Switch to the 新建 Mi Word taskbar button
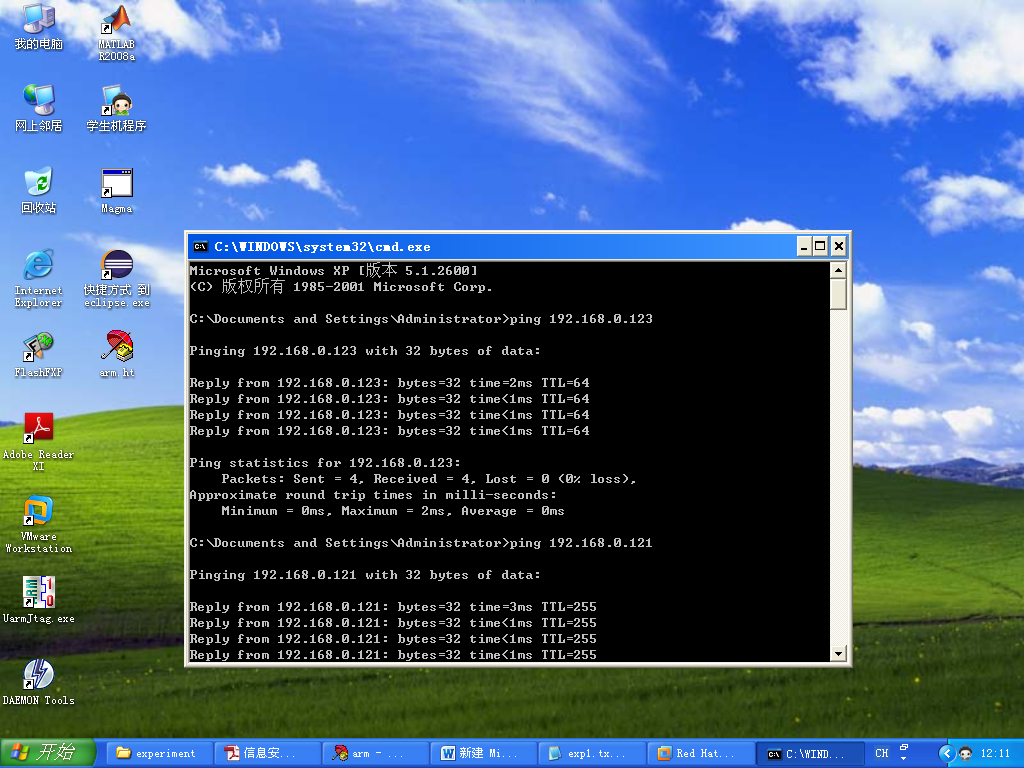 tap(485, 753)
